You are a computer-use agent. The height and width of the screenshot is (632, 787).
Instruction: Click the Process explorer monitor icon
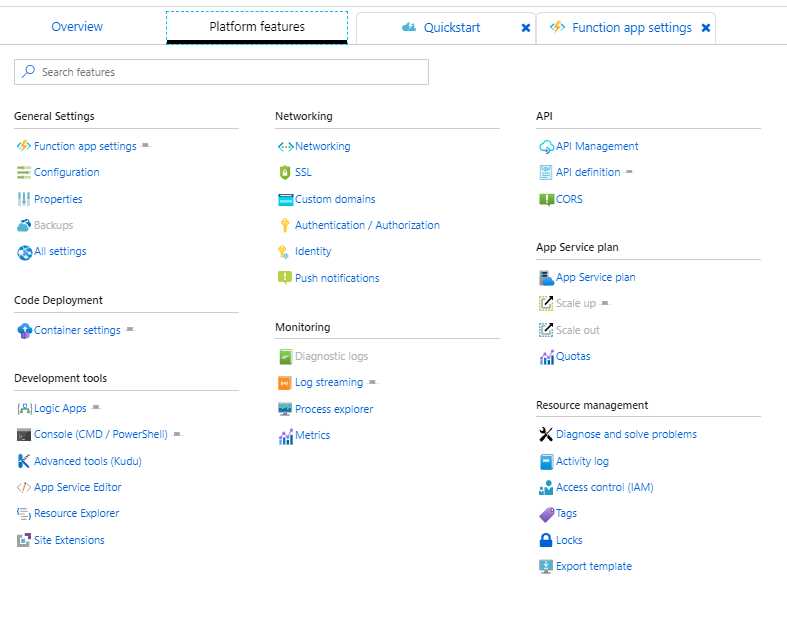pos(285,410)
